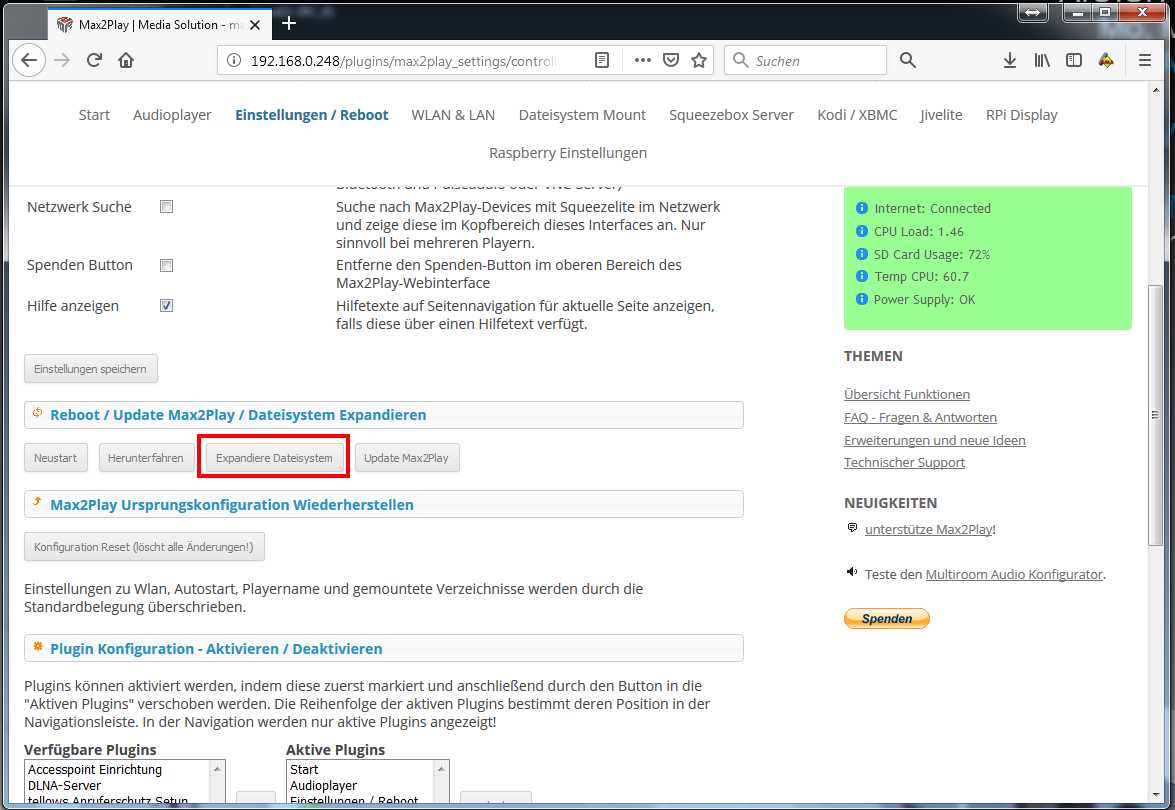Open Dateisystem Mount navigation item
The image size is (1175, 810).
click(x=582, y=115)
